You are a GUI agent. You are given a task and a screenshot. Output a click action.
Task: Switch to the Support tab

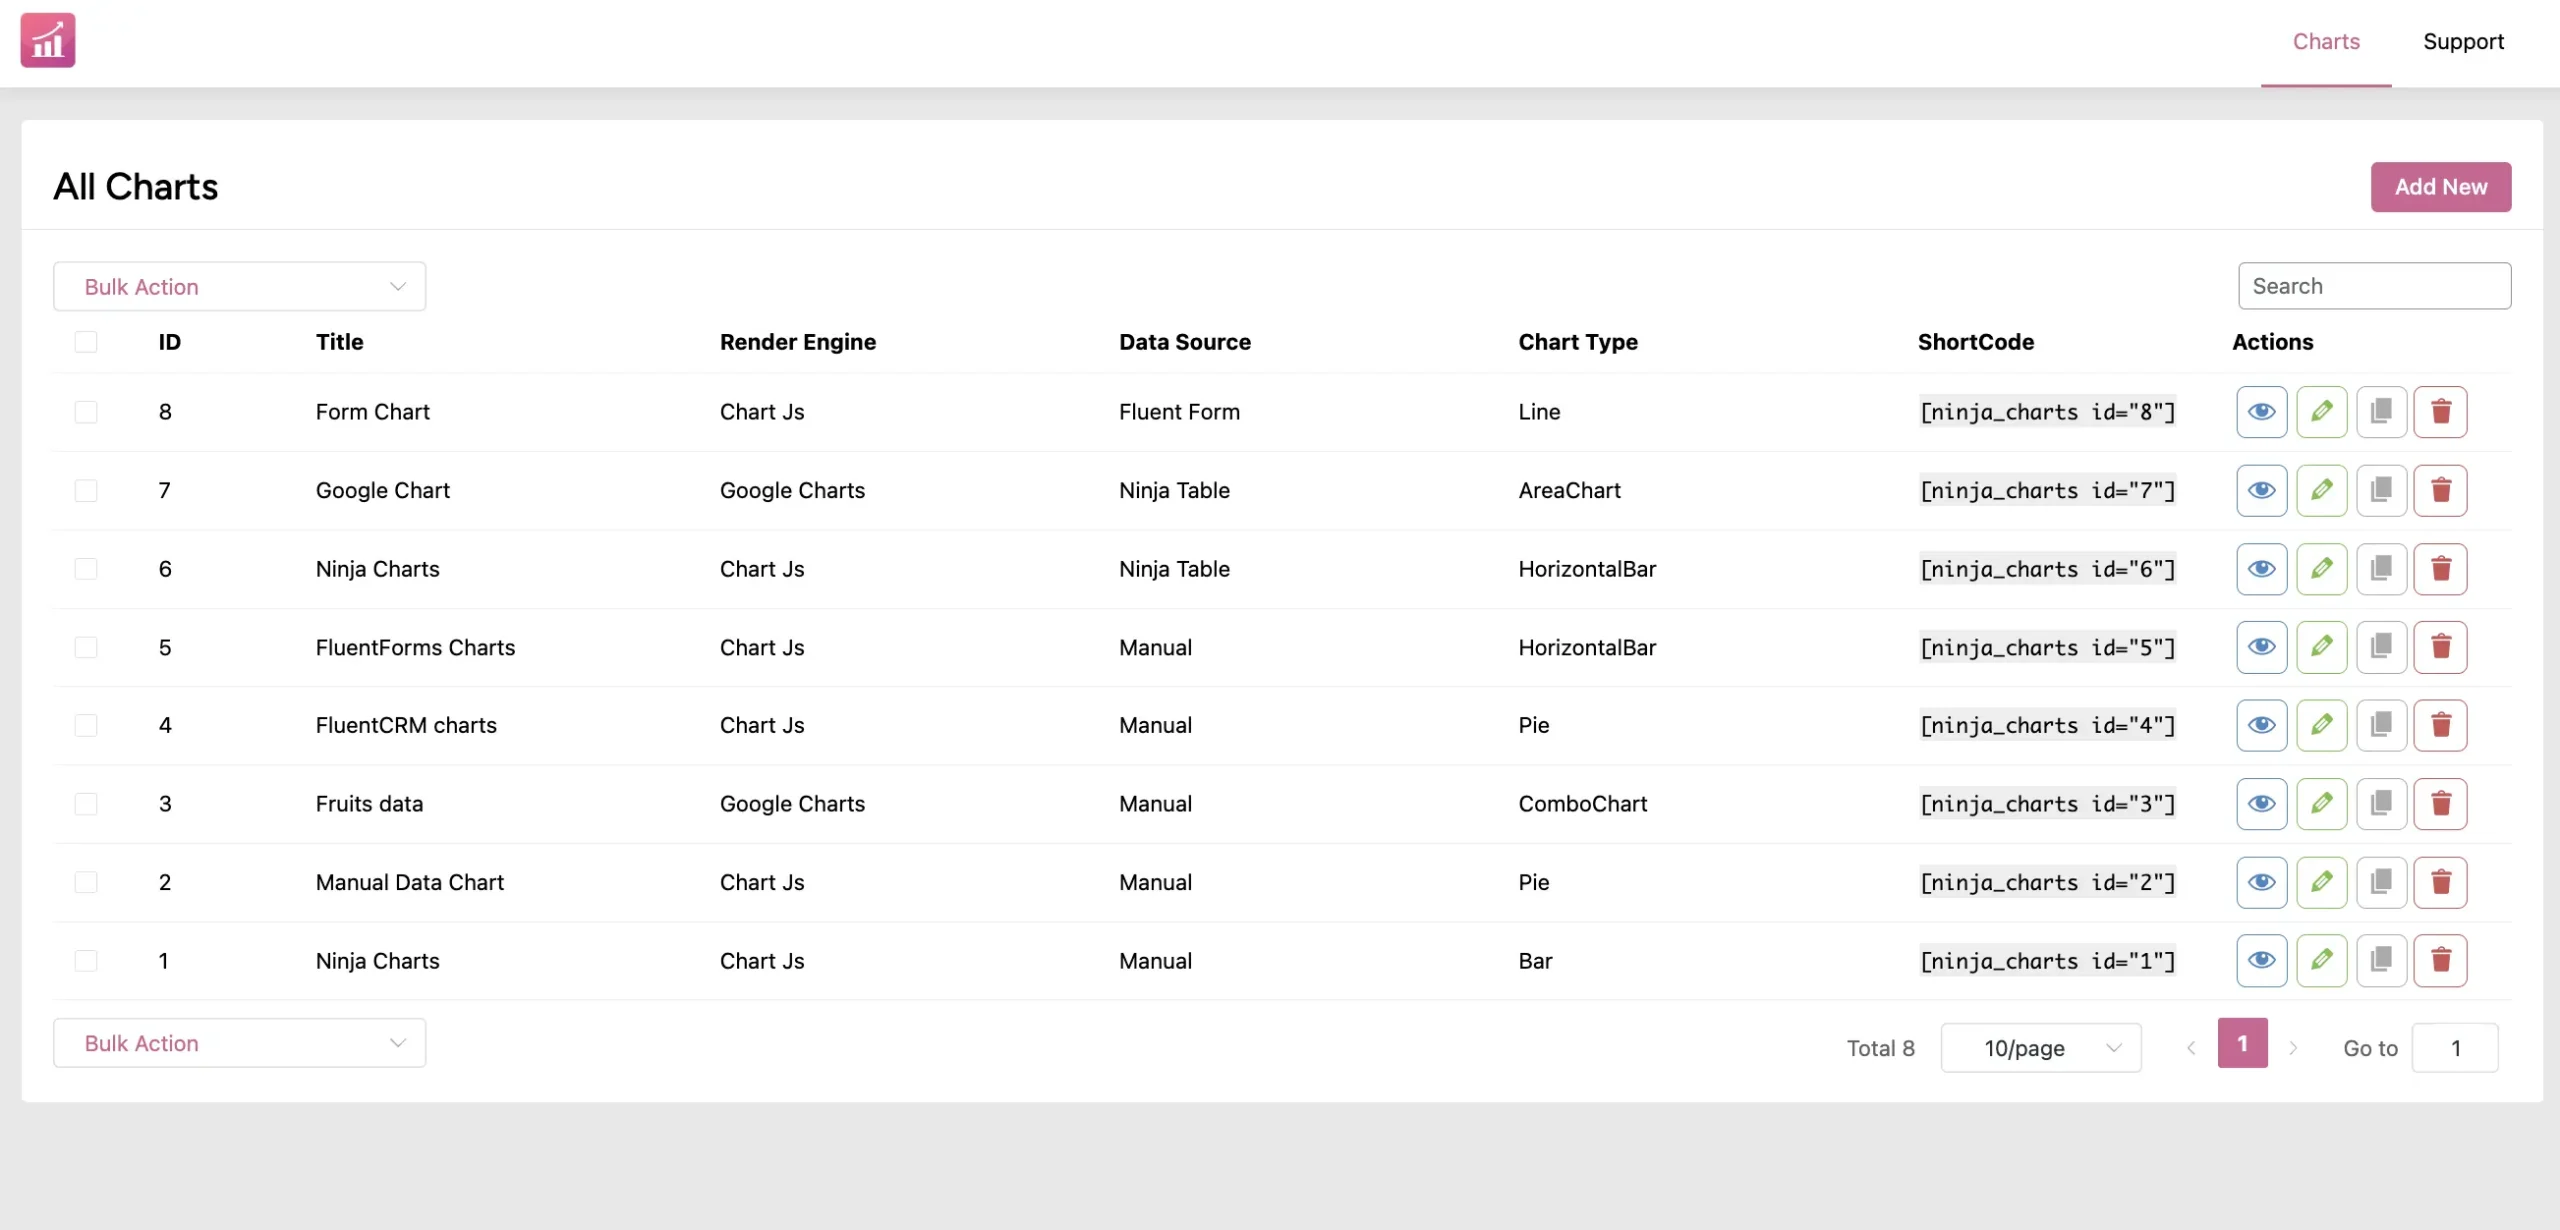2464,41
